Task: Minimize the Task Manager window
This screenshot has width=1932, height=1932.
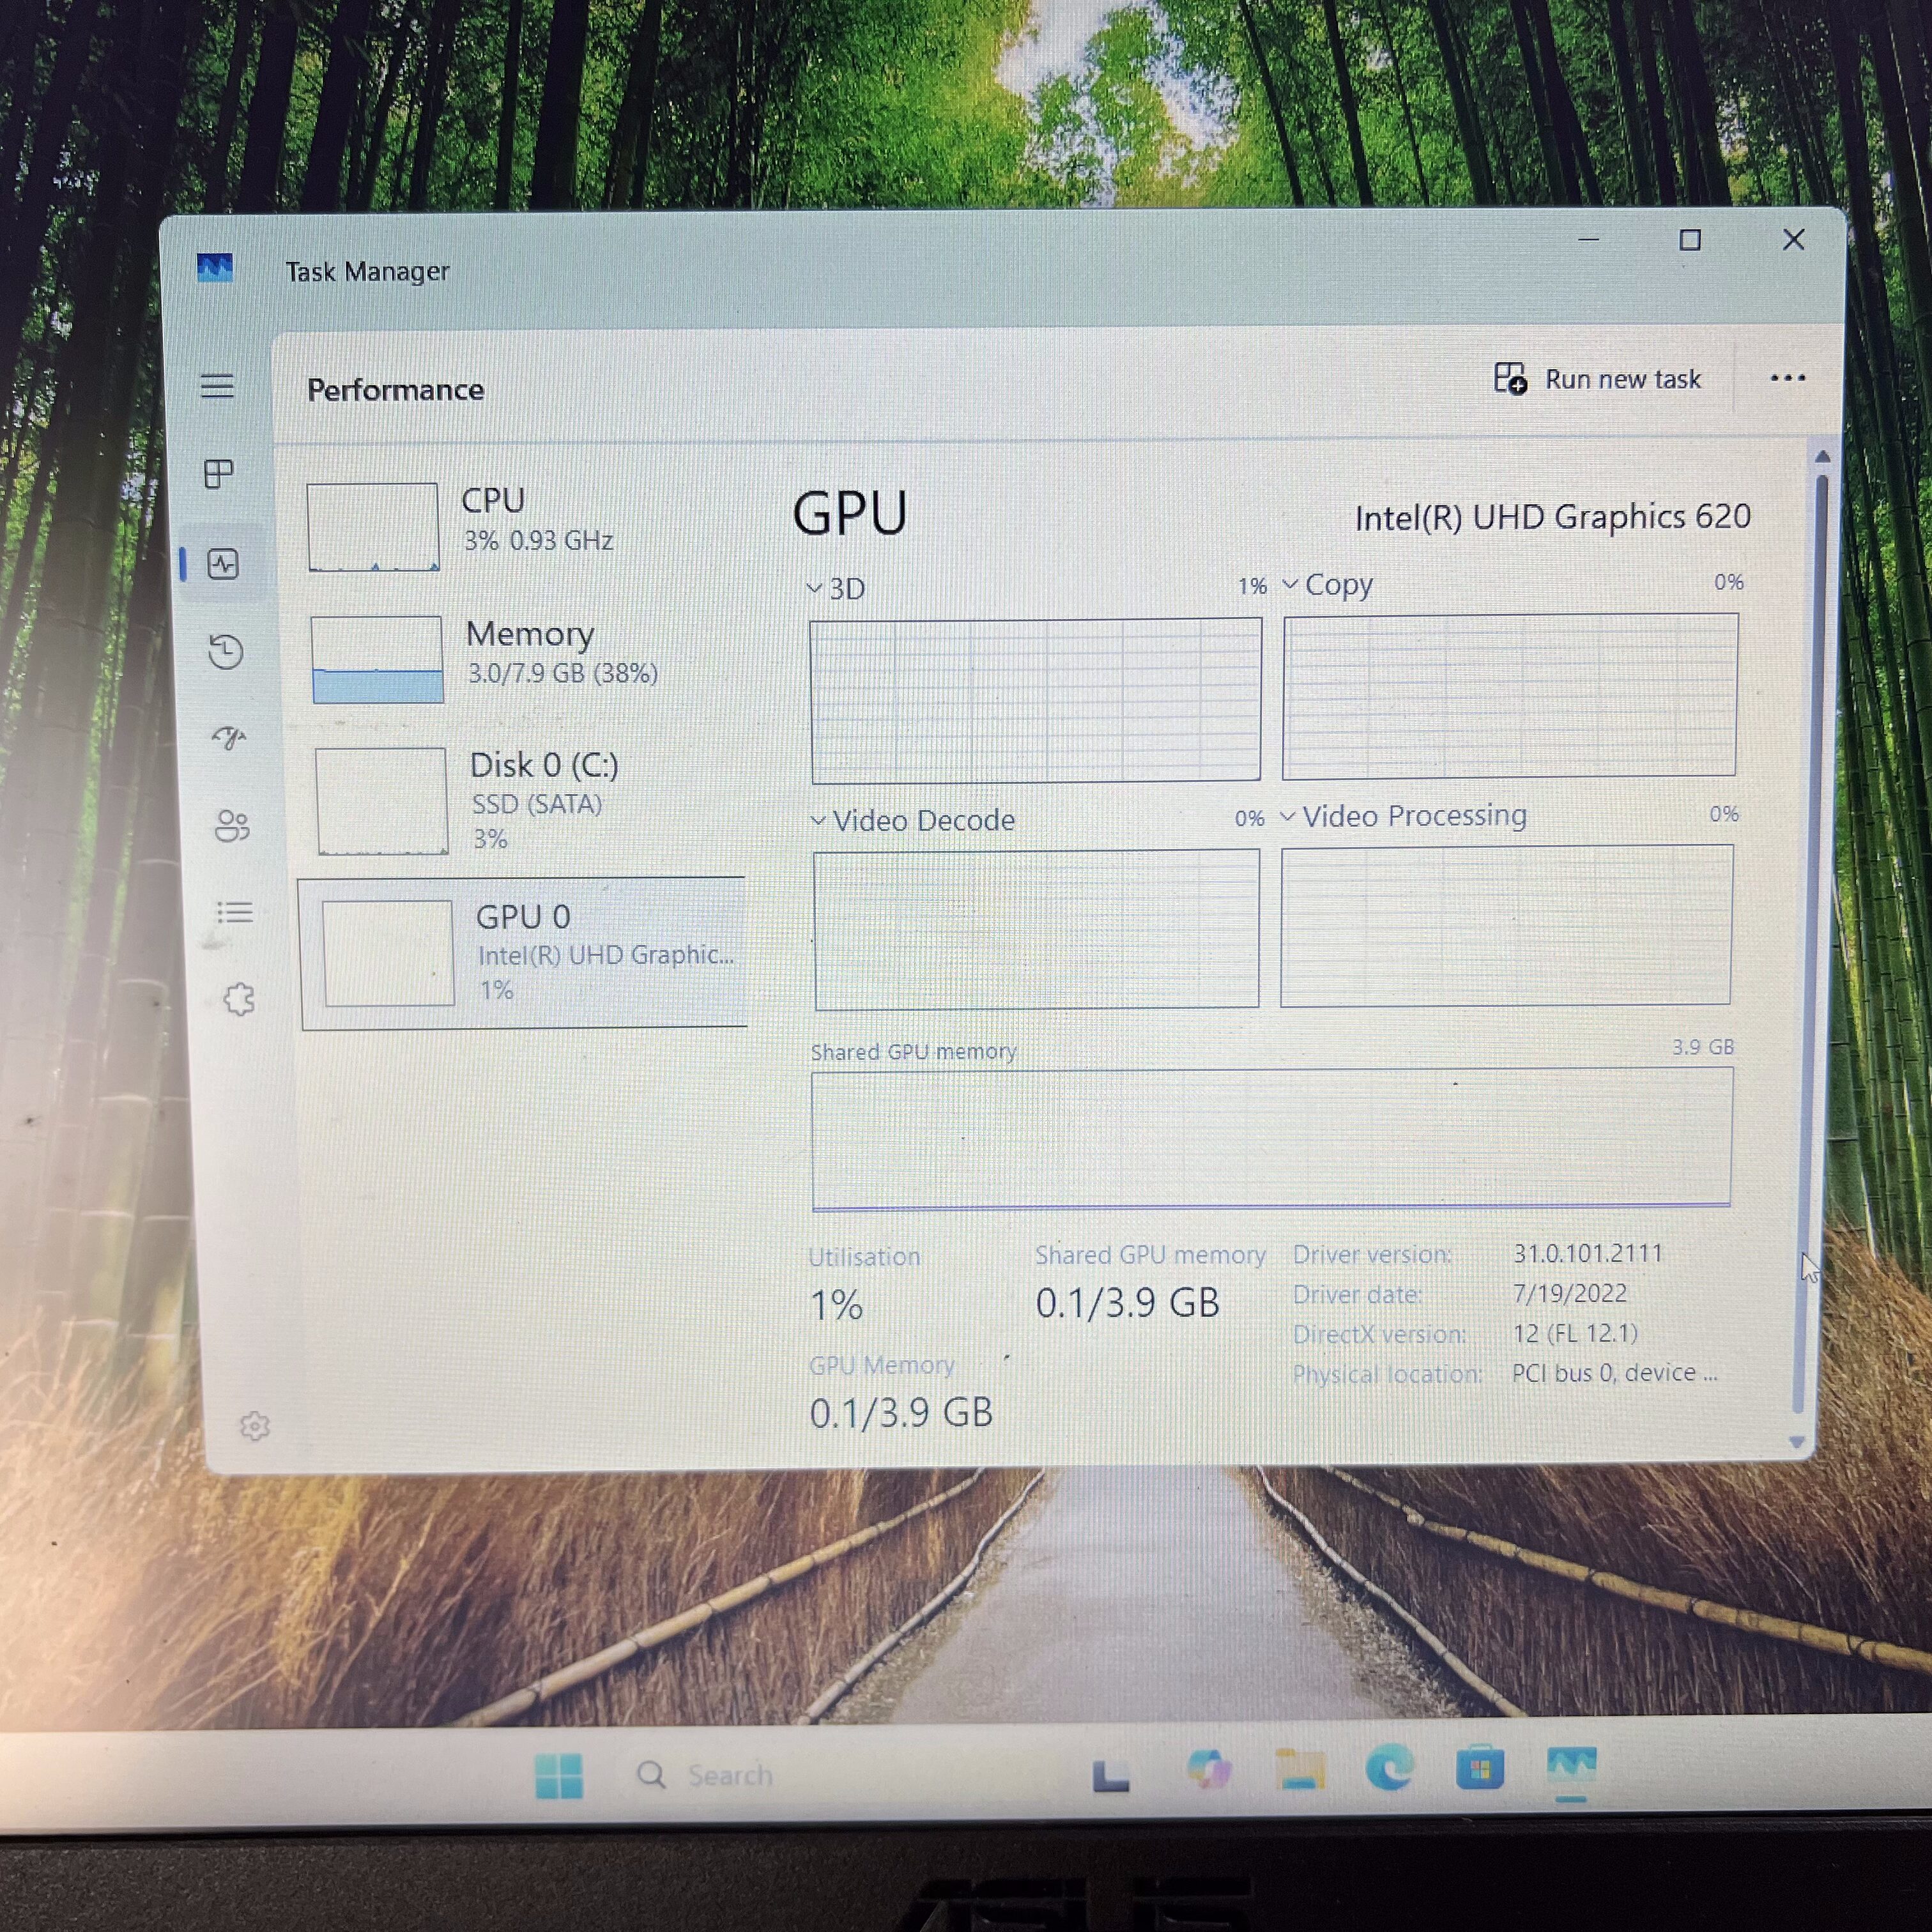Action: 1588,240
